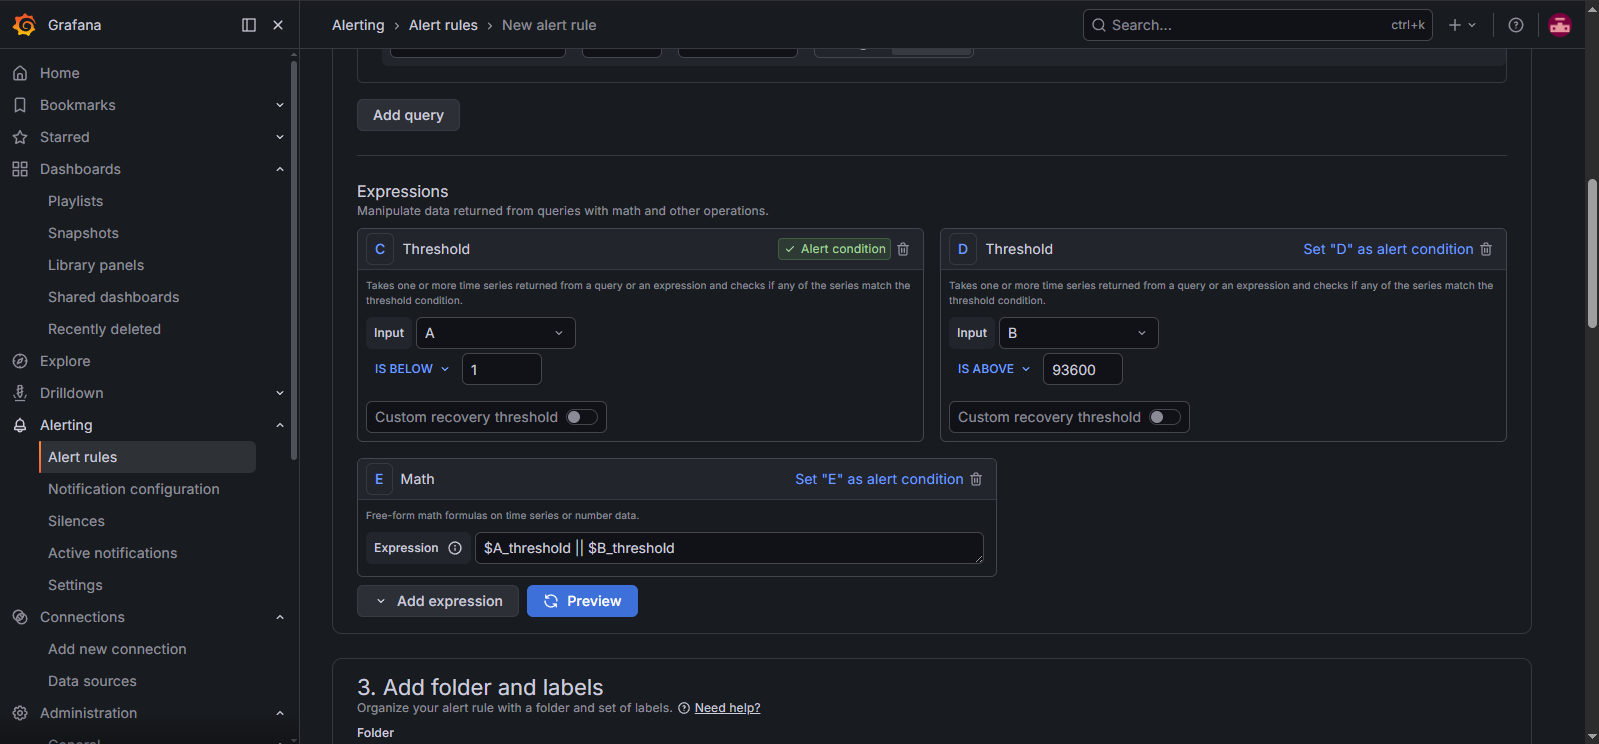This screenshot has width=1599, height=744.
Task: Collapse the Connections section
Action: pos(280,617)
